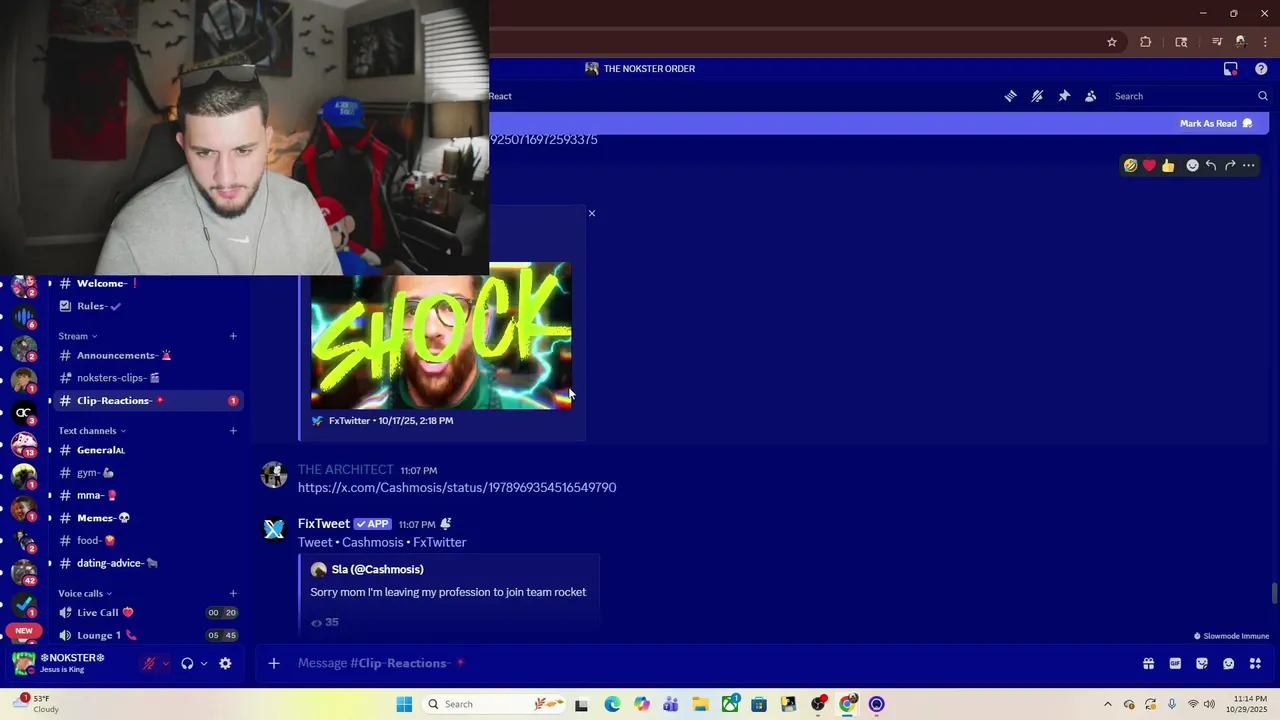This screenshot has width=1280, height=720.
Task: Open the Threads icon in channel header
Action: tap(1010, 96)
